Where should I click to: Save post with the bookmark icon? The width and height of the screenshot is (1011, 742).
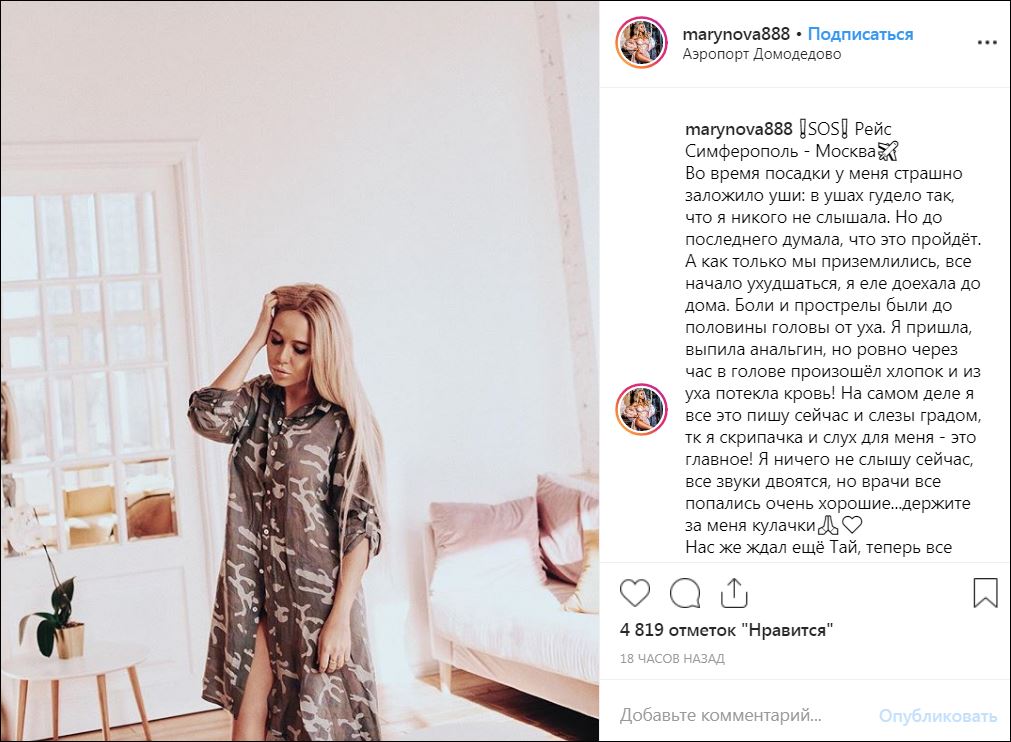pyautogui.click(x=985, y=592)
